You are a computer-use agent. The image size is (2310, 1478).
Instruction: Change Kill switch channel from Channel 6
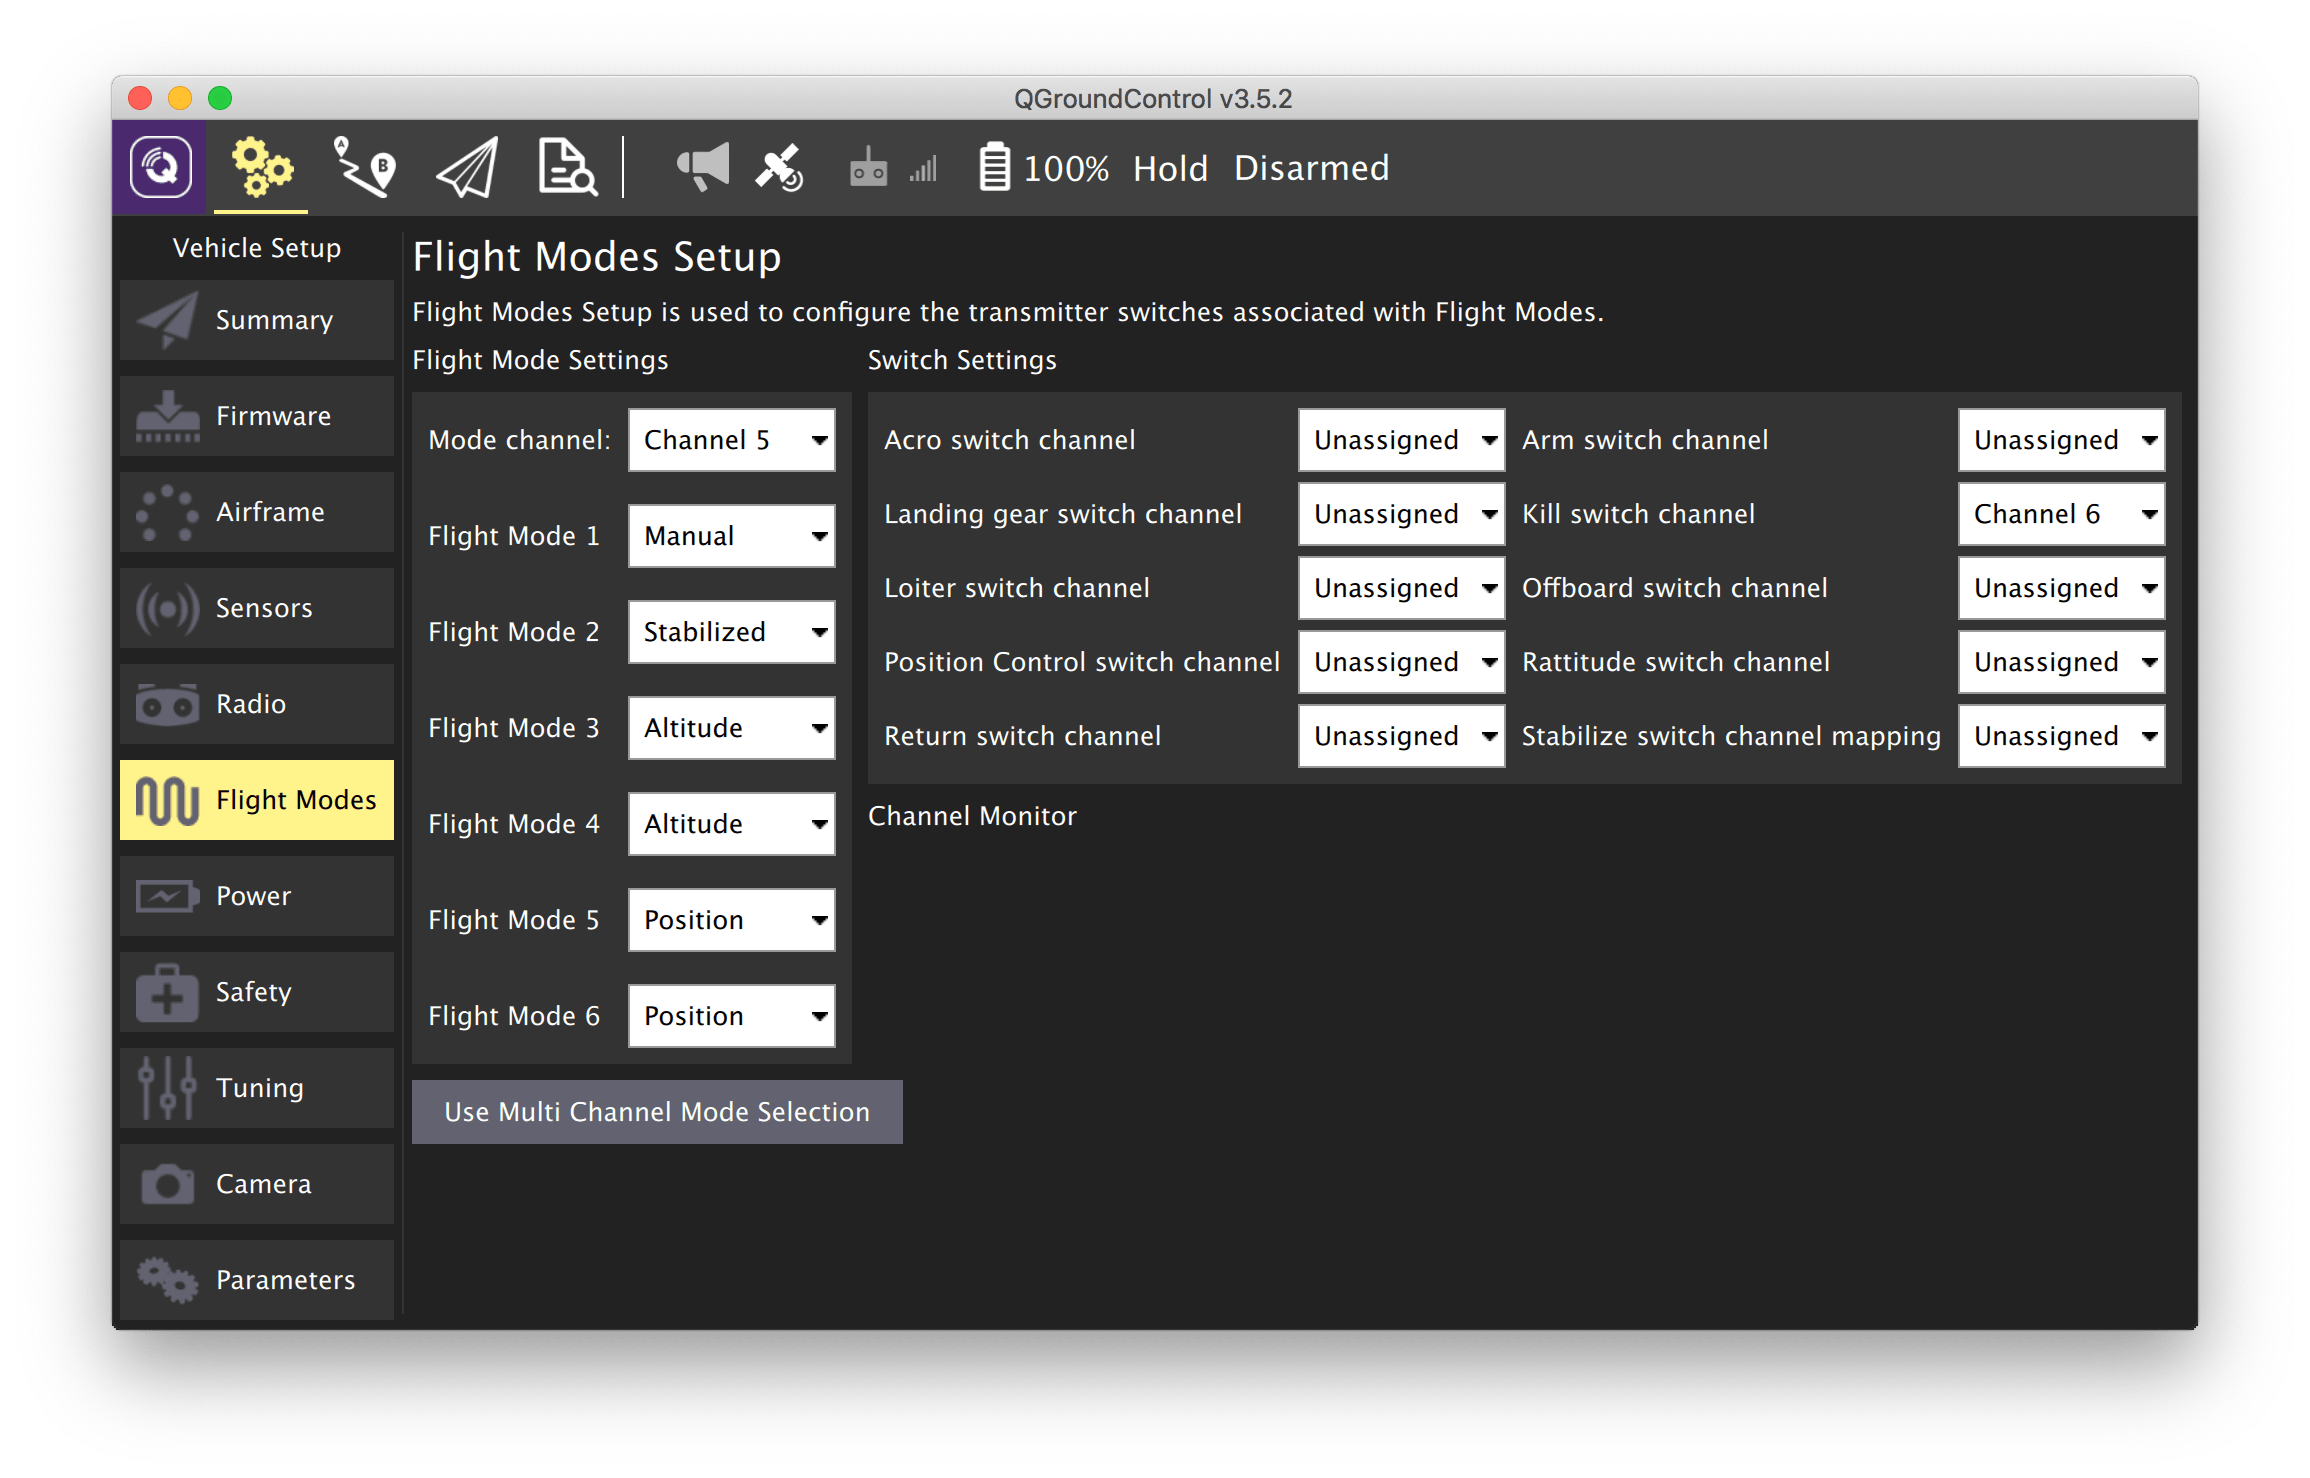2062,514
